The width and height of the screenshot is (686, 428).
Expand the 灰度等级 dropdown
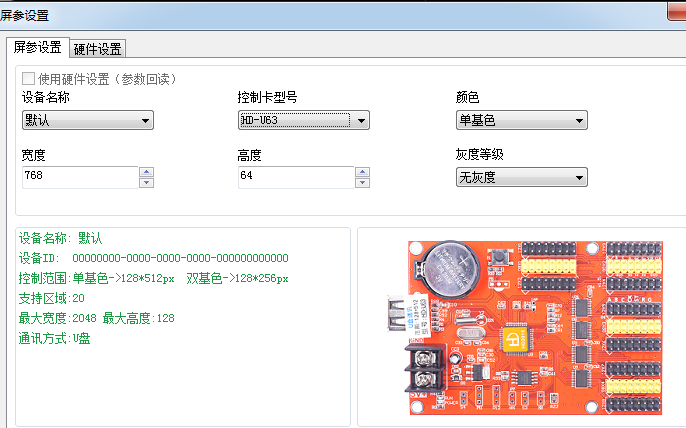[521, 178]
